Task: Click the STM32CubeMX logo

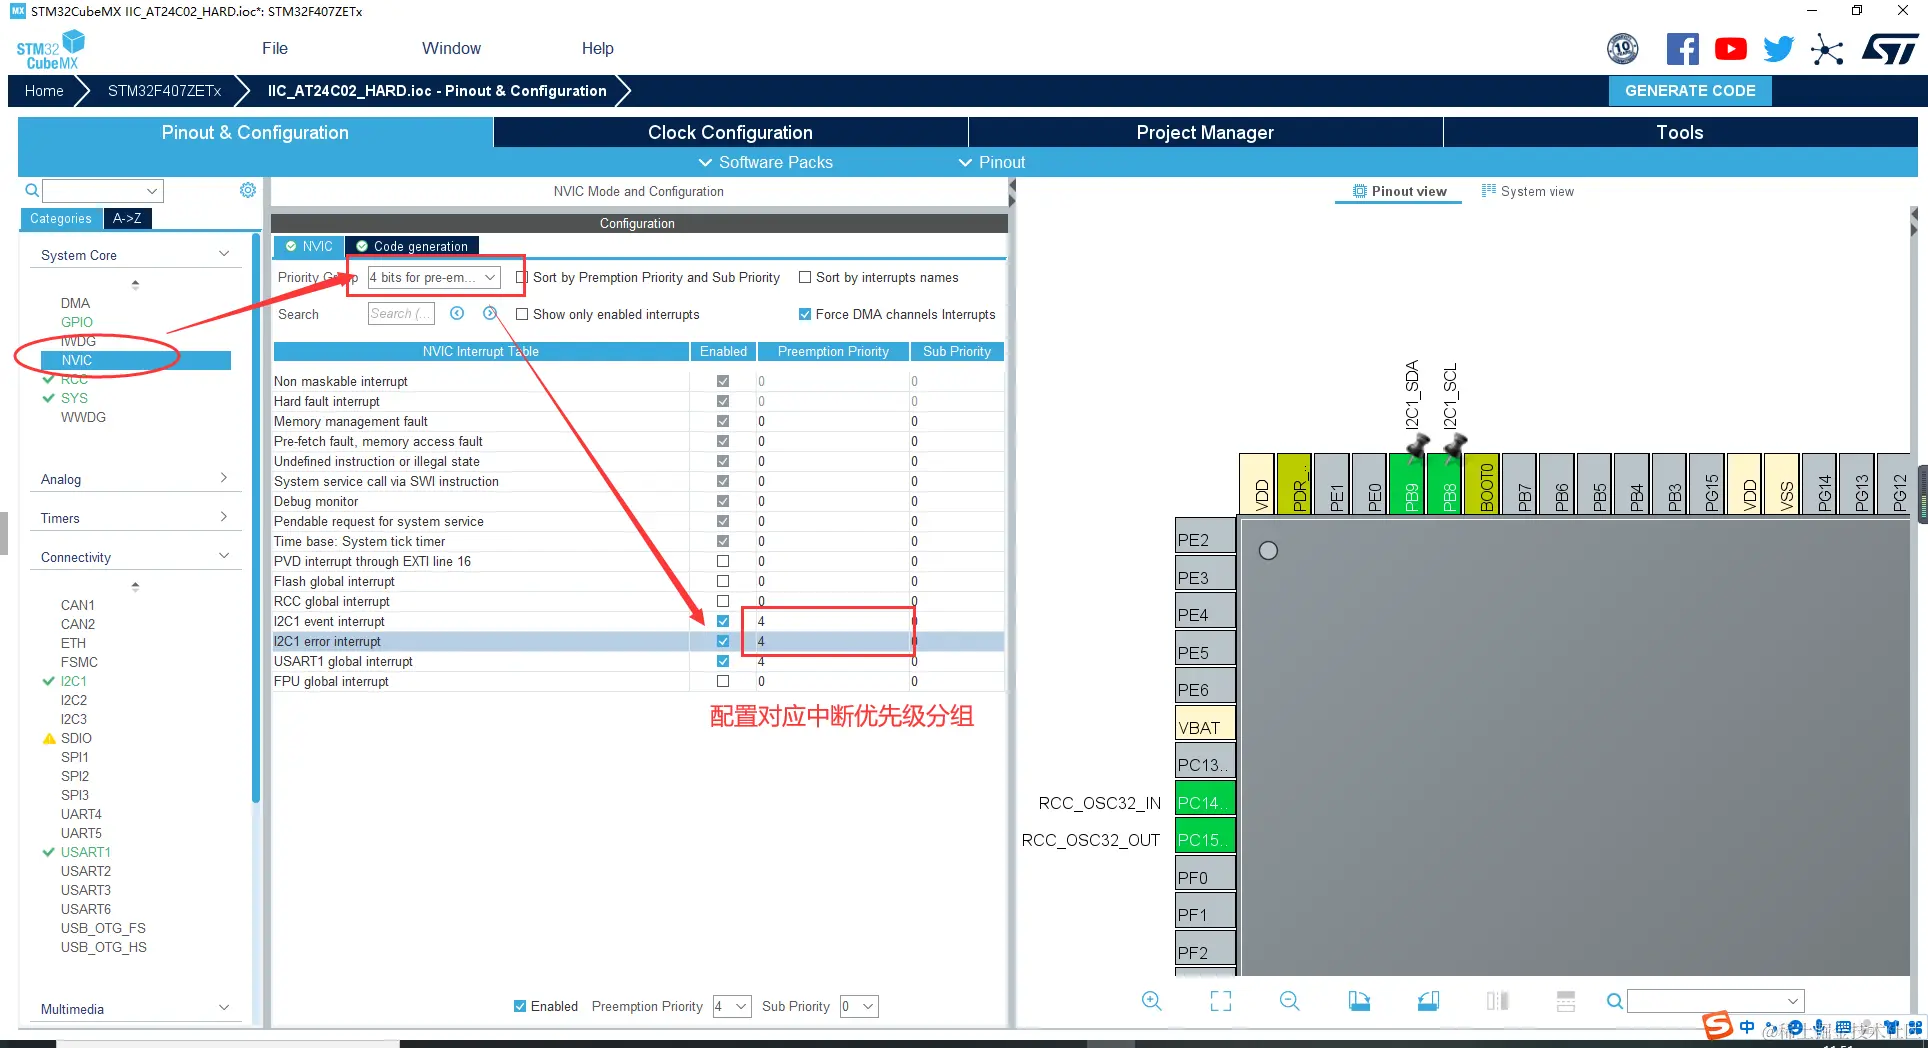Action: coord(51,50)
